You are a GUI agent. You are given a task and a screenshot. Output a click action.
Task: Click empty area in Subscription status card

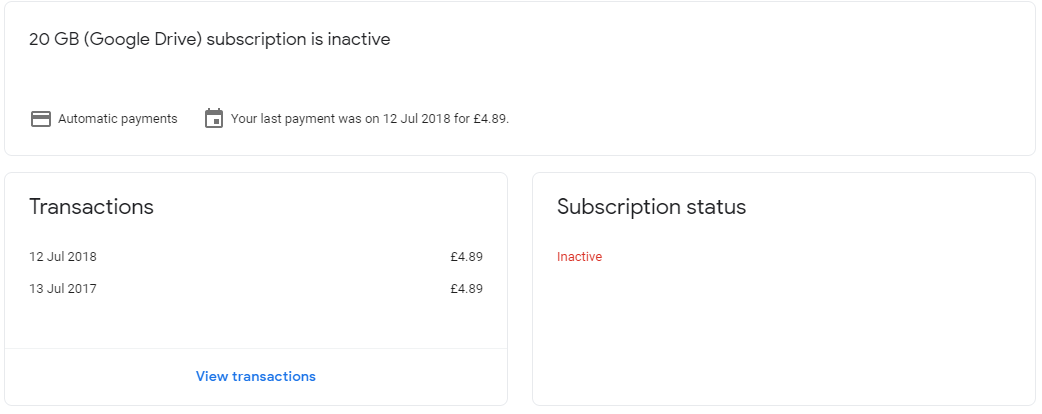[784, 332]
